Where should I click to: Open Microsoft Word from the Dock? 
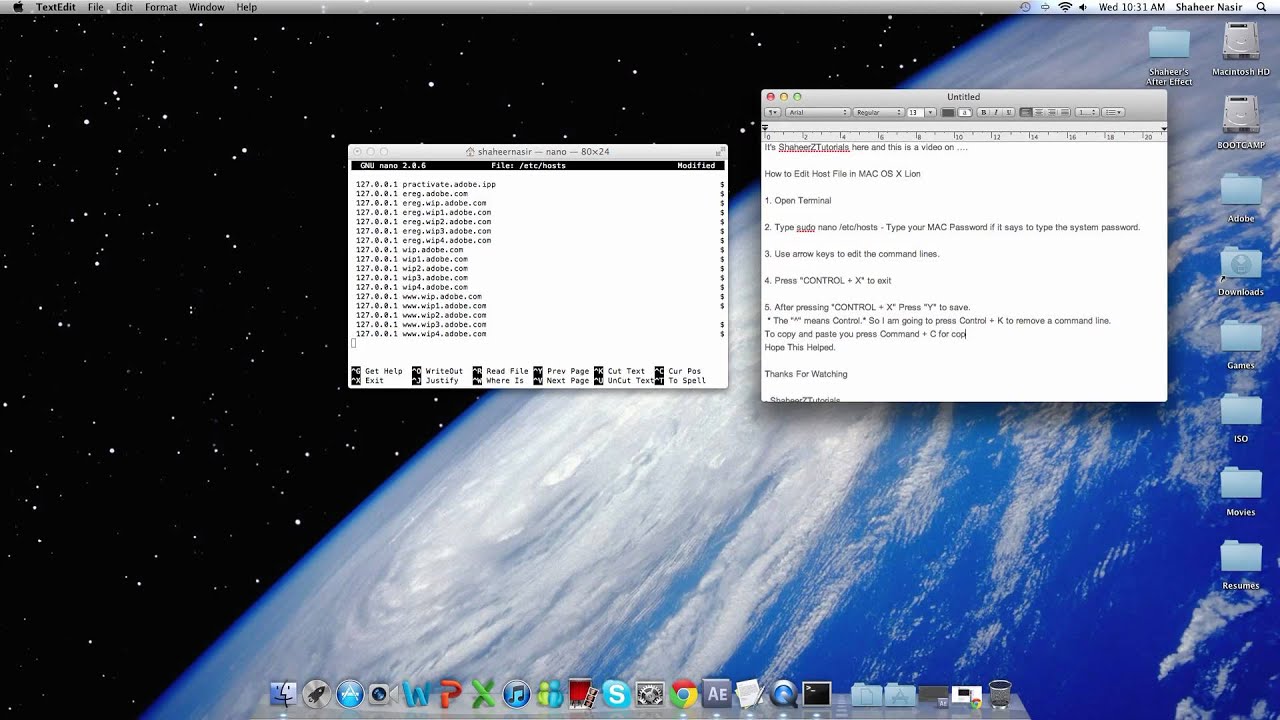[x=416, y=693]
